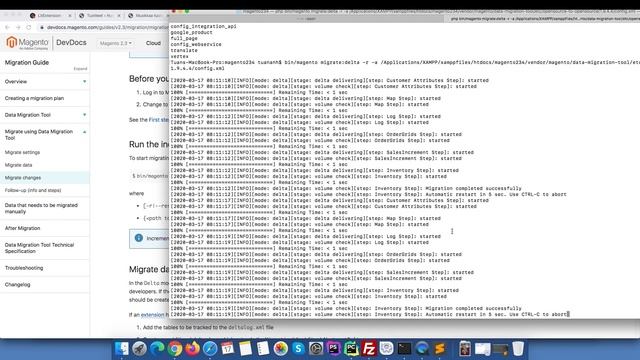
Task: Click the lock icon in address bar
Action: [42, 27]
